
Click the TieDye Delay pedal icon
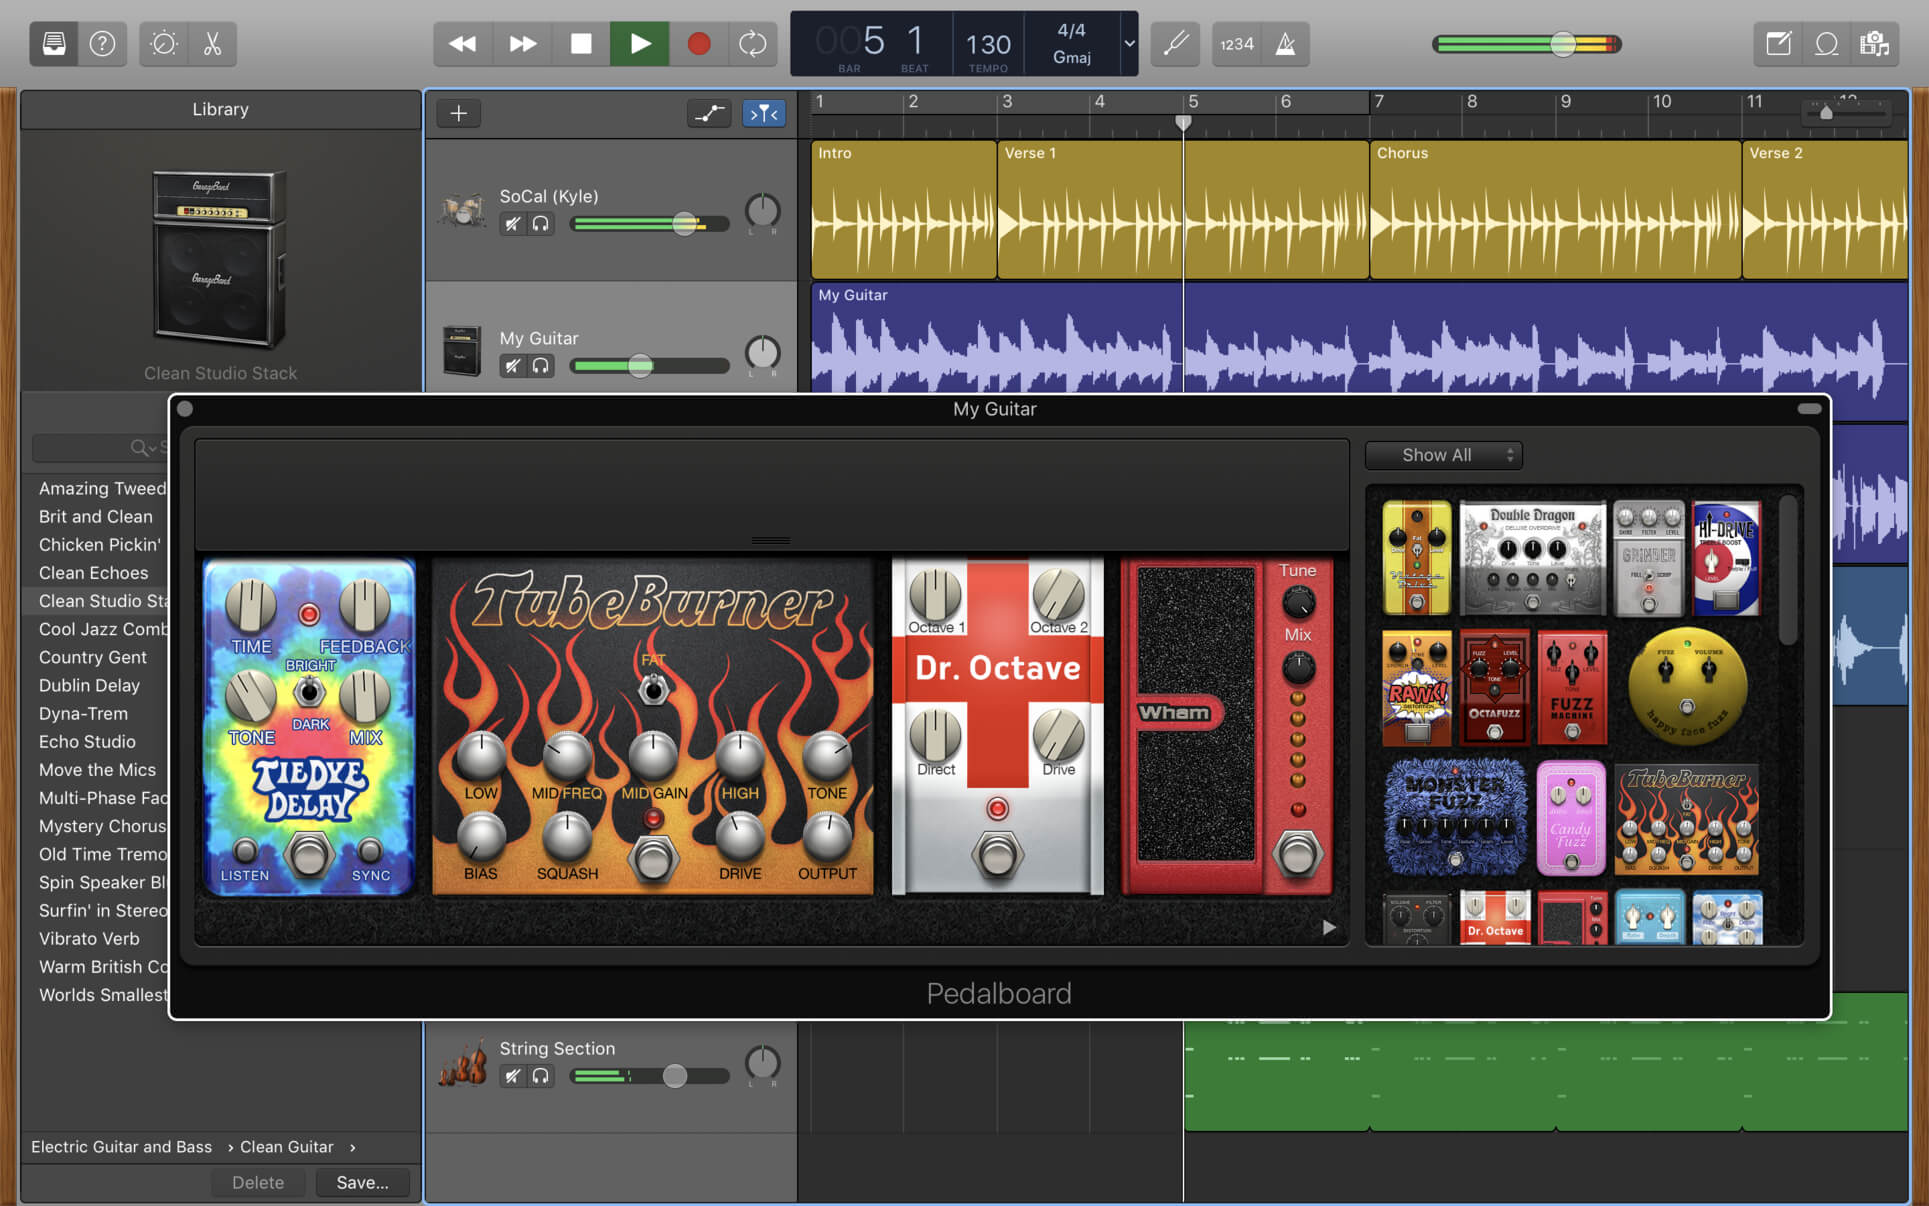[x=308, y=729]
